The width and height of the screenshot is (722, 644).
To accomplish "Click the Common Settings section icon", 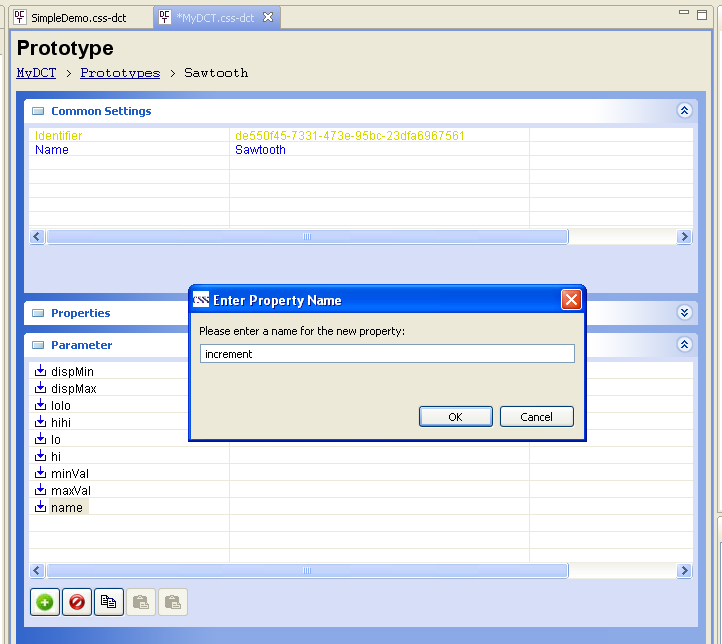I will (x=38, y=111).
